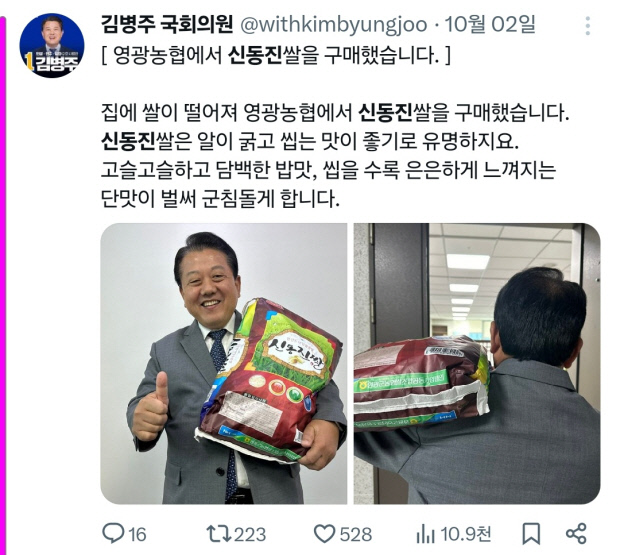
Task: Click the reply speech bubble icon
Action: pyautogui.click(x=113, y=533)
